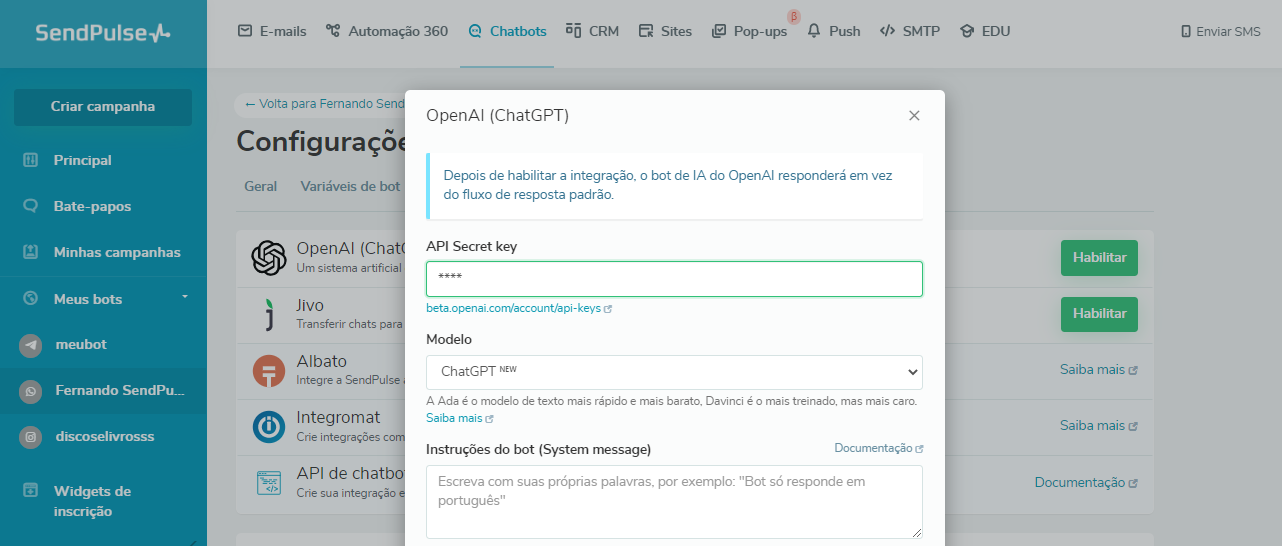Focus the API Secret key field
1282x546 pixels.
pos(674,279)
